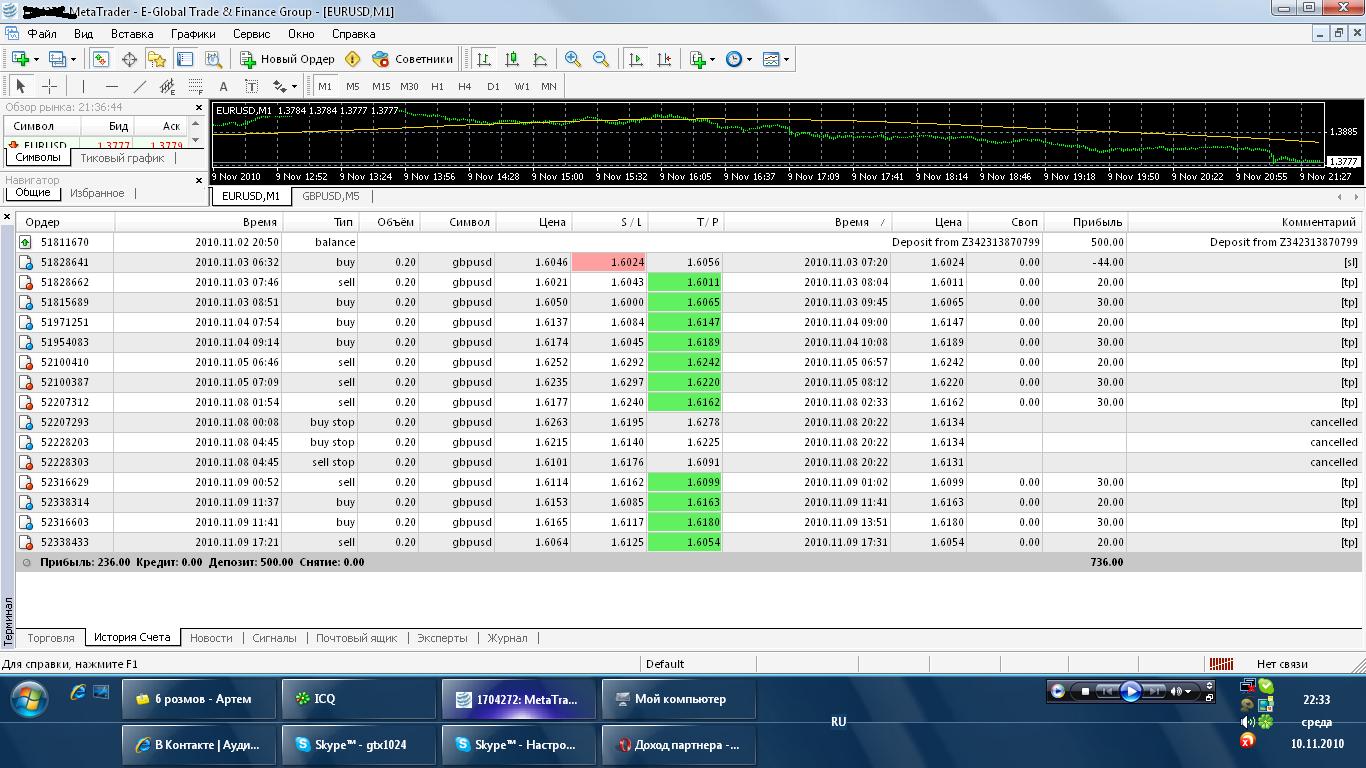The height and width of the screenshot is (768, 1366).
Task: Open the GBPUSD,M5 chart tab
Action: click(x=330, y=196)
